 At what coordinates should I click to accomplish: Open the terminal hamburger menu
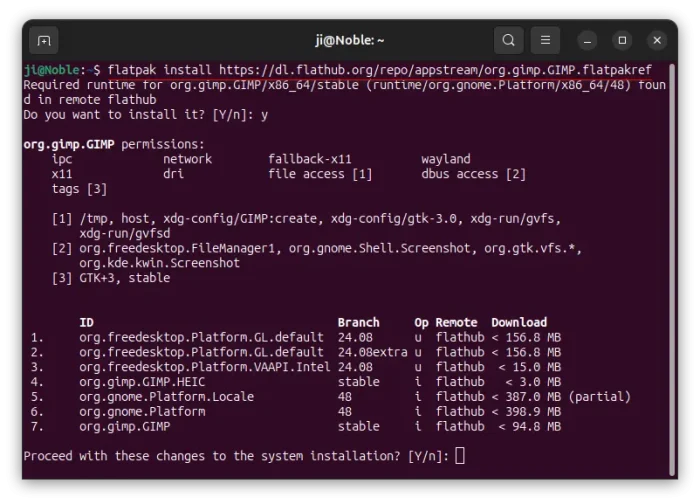point(545,40)
